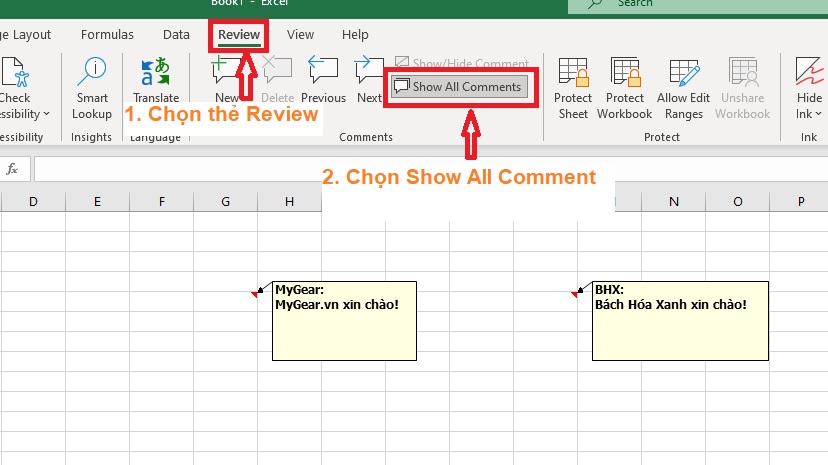
Task: Select column F header
Action: tap(162, 202)
